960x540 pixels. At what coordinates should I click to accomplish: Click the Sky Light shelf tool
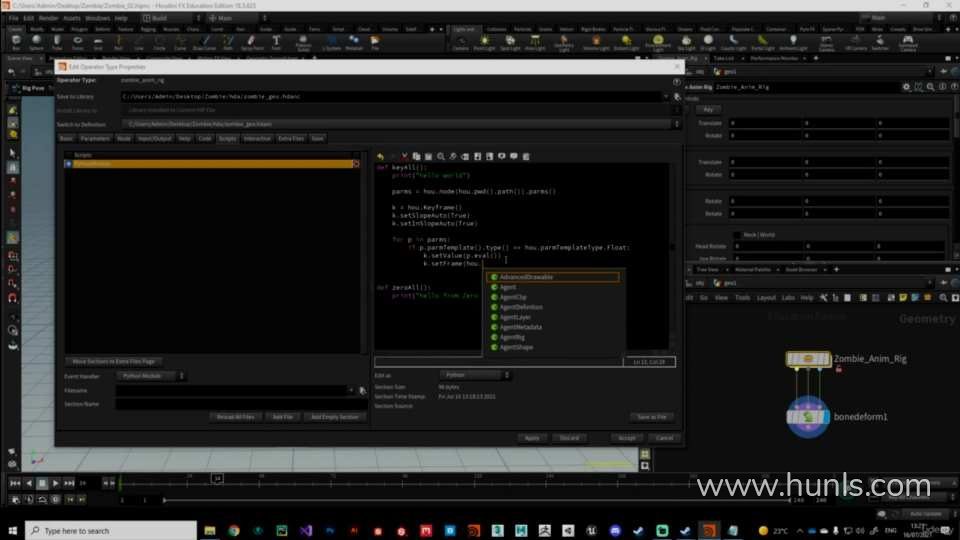click(686, 42)
